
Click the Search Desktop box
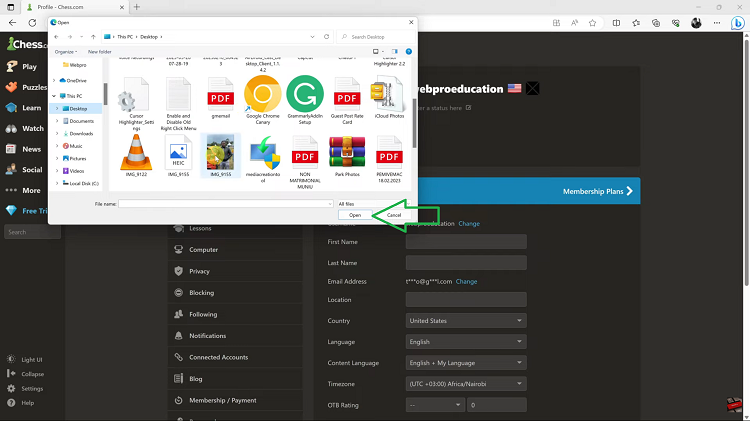(376, 37)
